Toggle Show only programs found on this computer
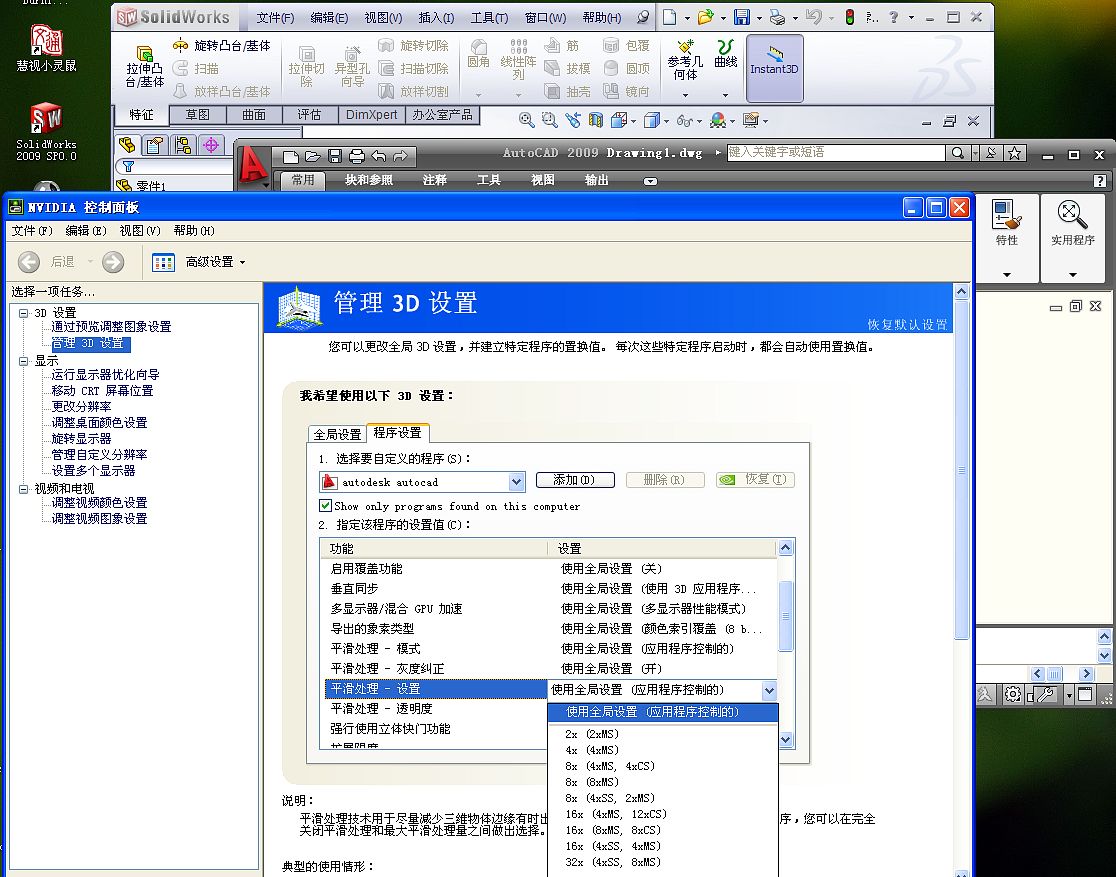The width and height of the screenshot is (1116, 877). pyautogui.click(x=325, y=505)
